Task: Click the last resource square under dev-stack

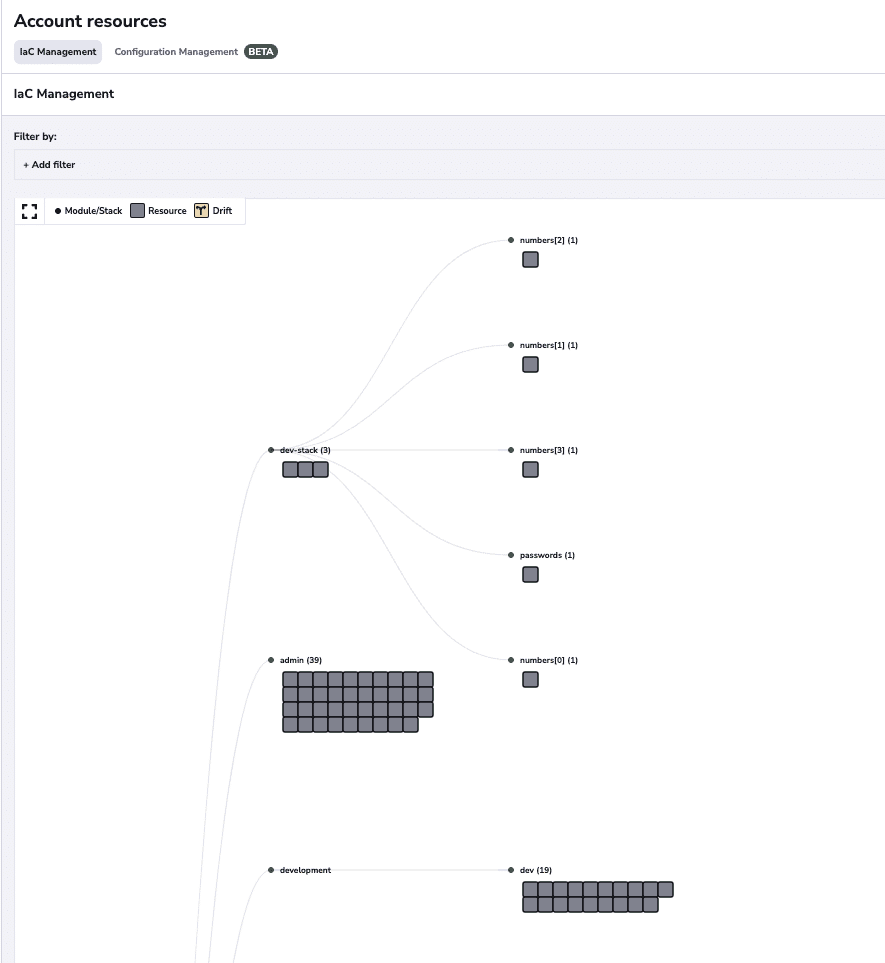Action: pos(321,470)
